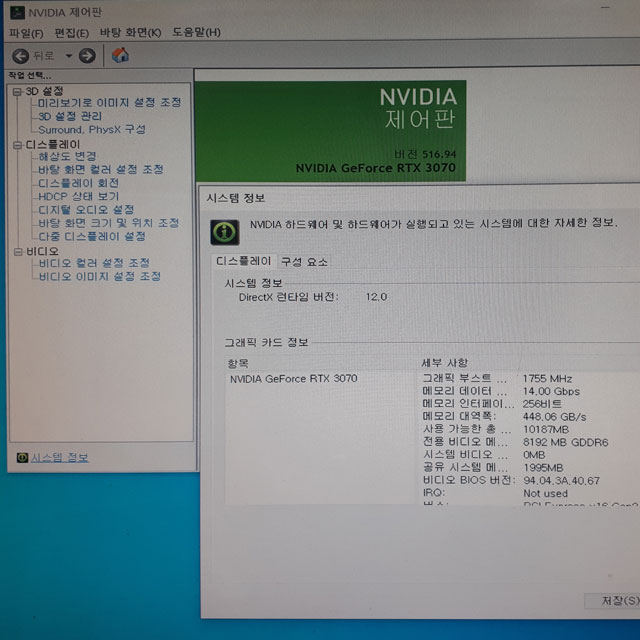Click the 1755 MHz boost clock value
Image resolution: width=640 pixels, height=640 pixels.
[547, 379]
